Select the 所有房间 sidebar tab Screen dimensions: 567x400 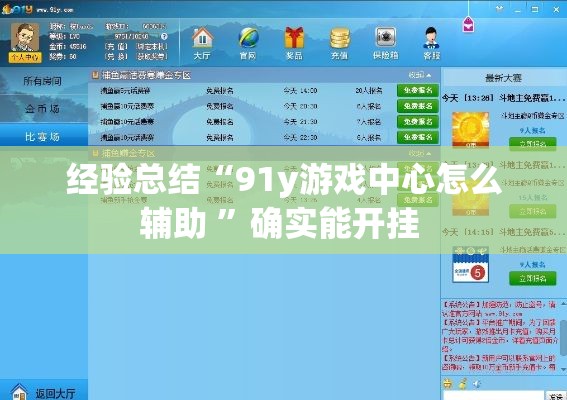pyautogui.click(x=43, y=81)
